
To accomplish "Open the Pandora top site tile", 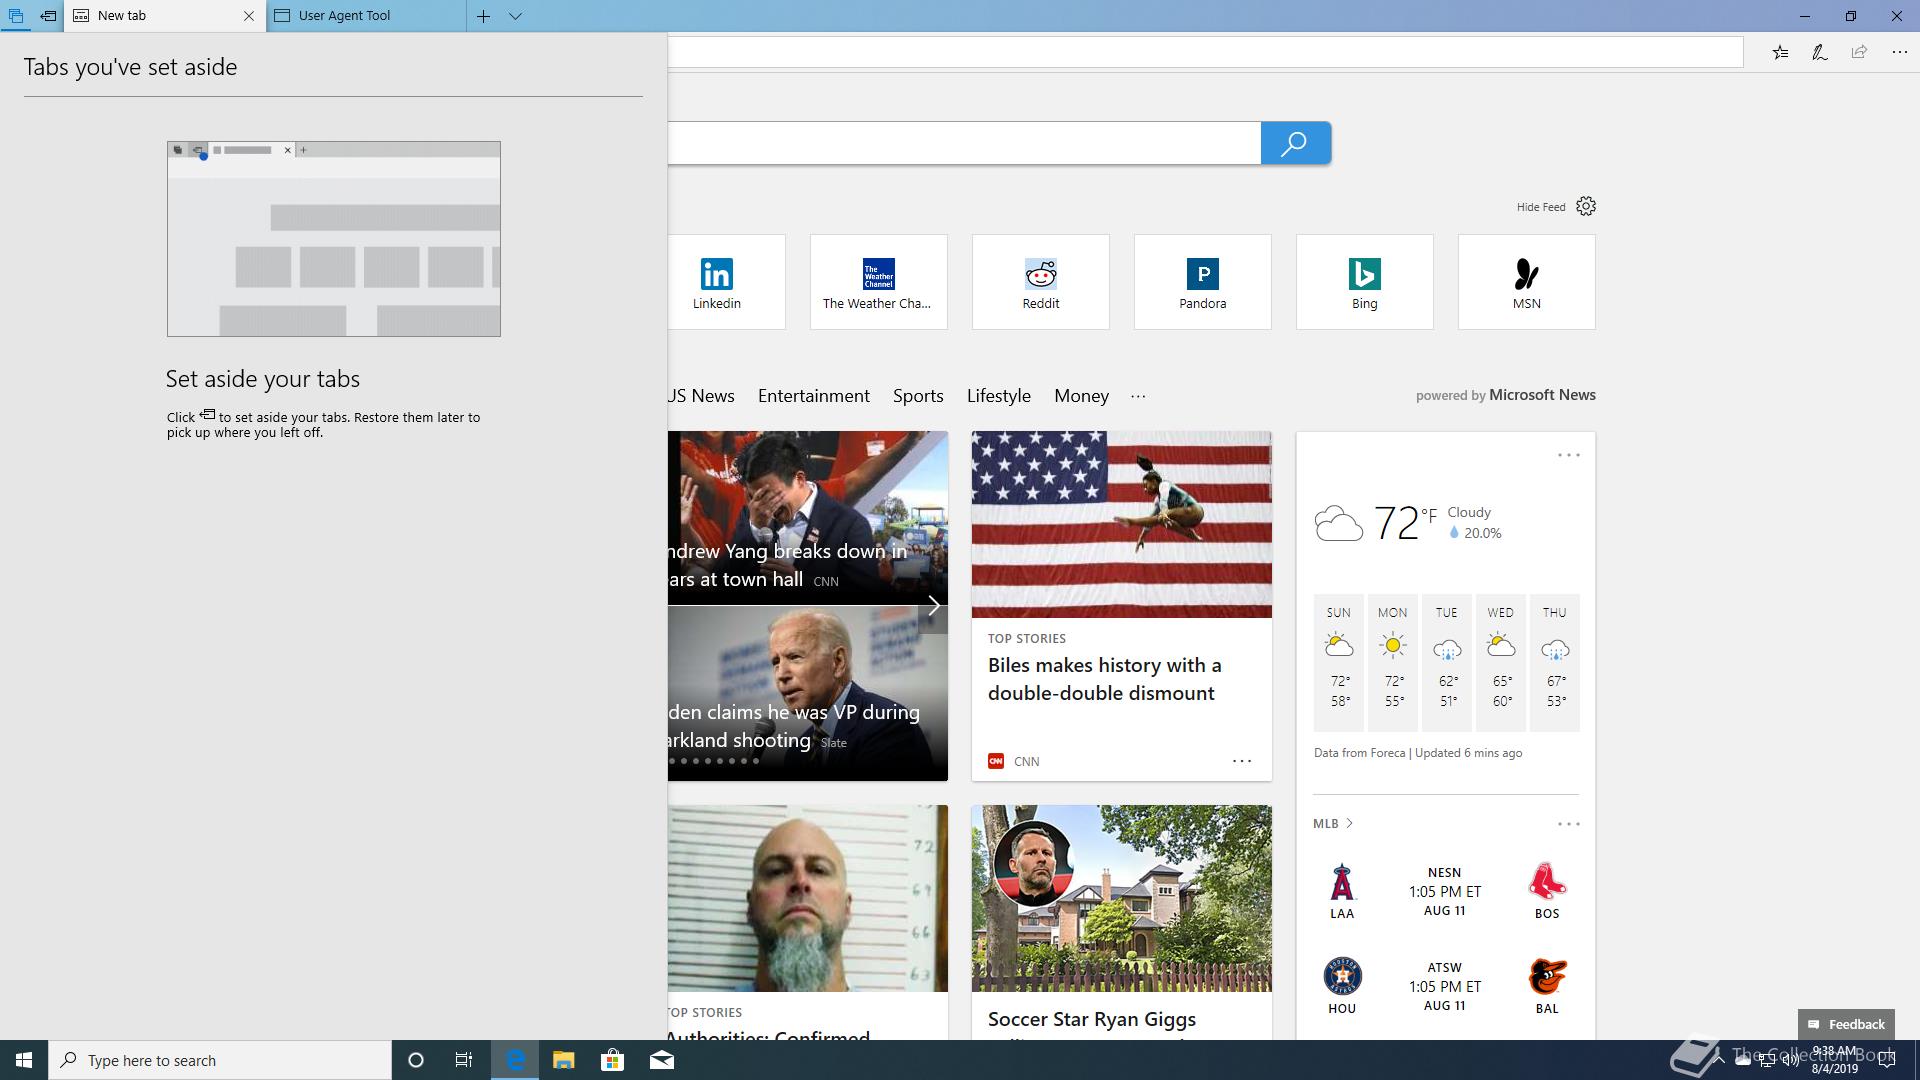I will 1203,282.
